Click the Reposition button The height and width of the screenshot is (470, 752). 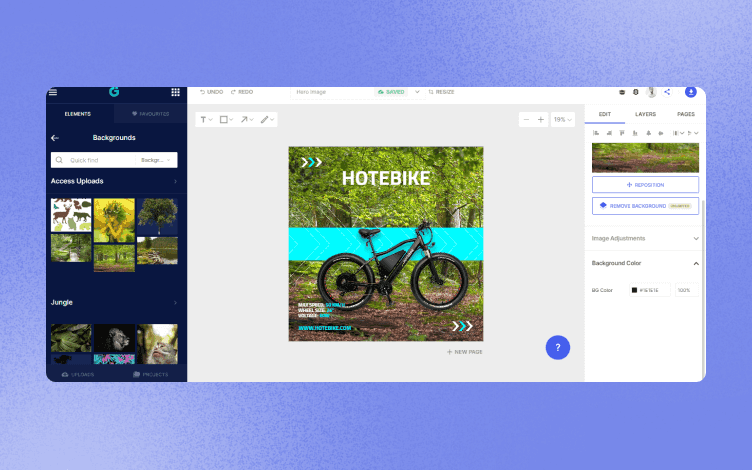coord(645,185)
